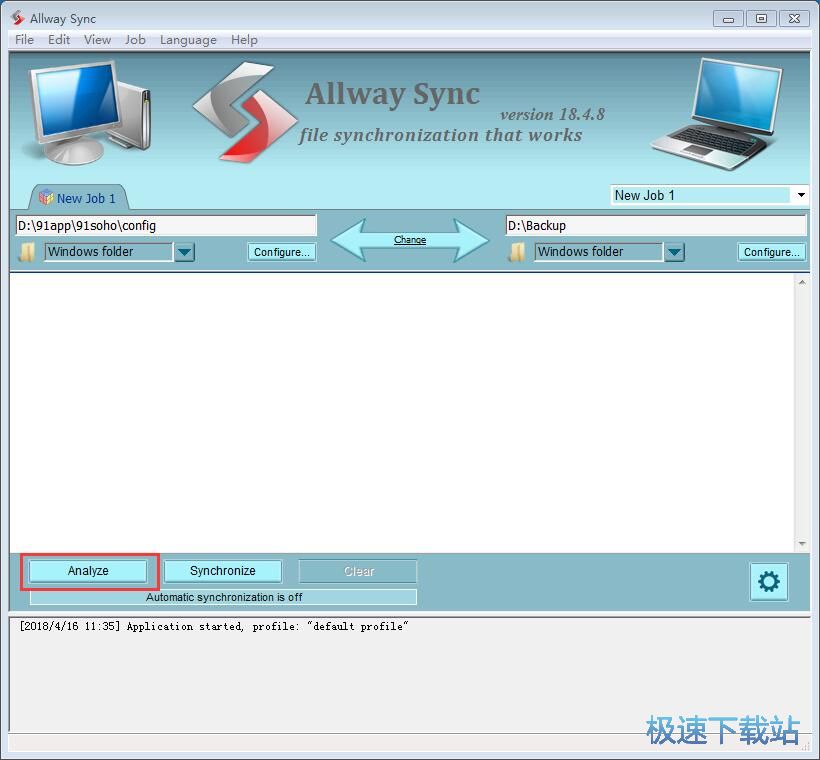Click the left Configure... button
The height and width of the screenshot is (760, 820).
tap(282, 252)
